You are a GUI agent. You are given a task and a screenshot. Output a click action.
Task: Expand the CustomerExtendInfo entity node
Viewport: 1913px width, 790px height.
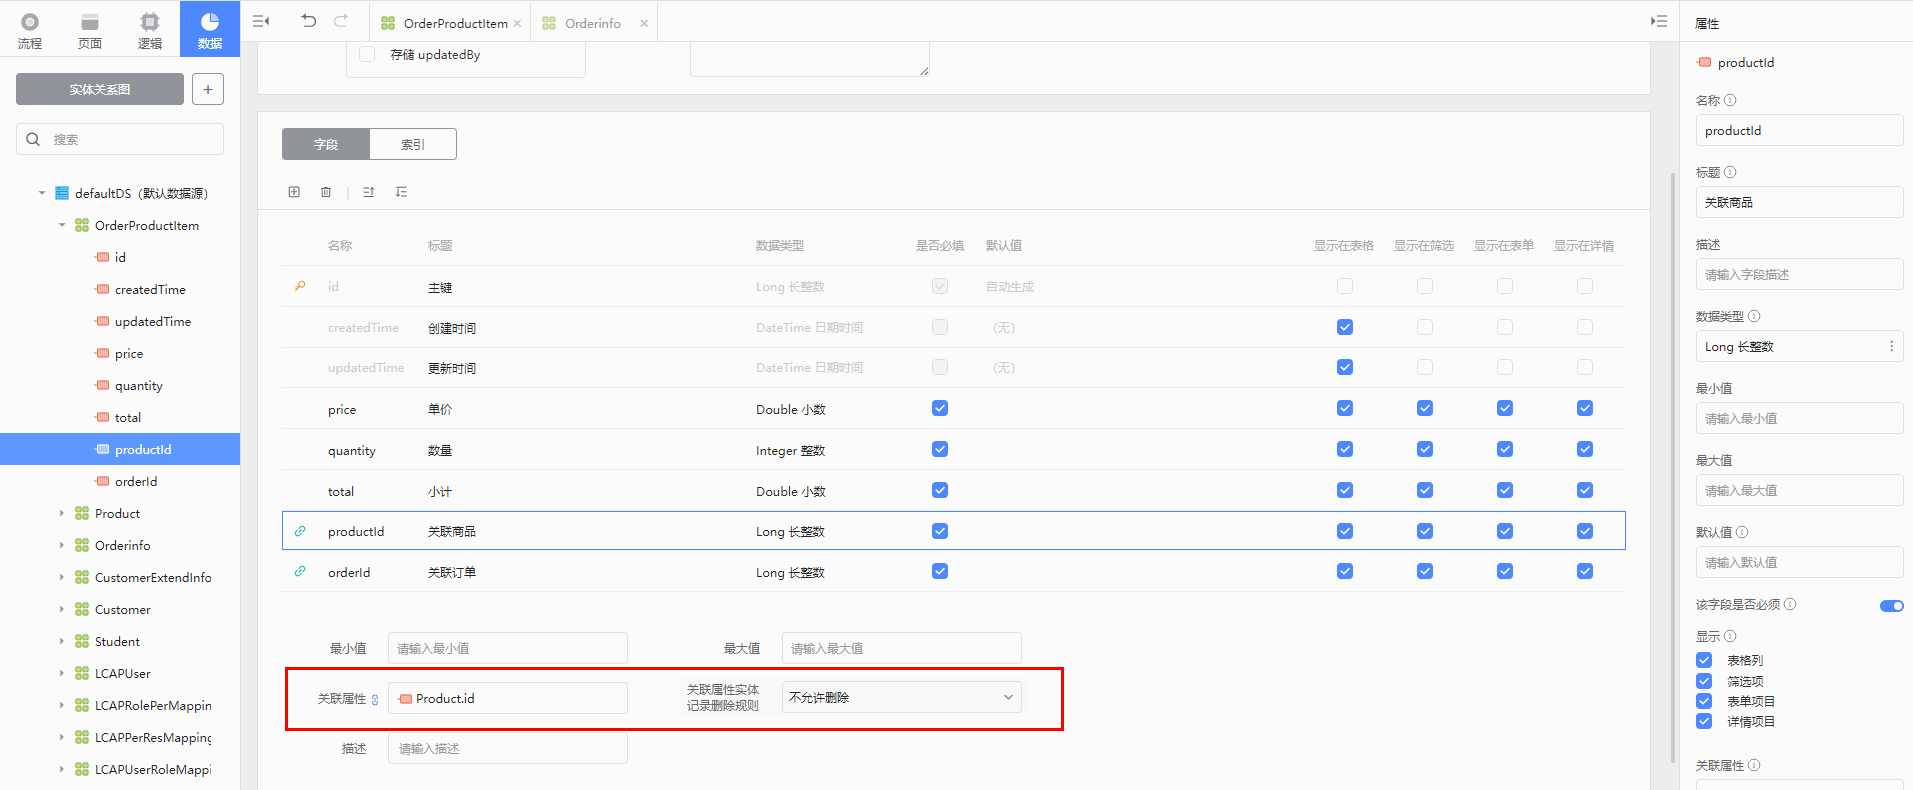[x=62, y=577]
